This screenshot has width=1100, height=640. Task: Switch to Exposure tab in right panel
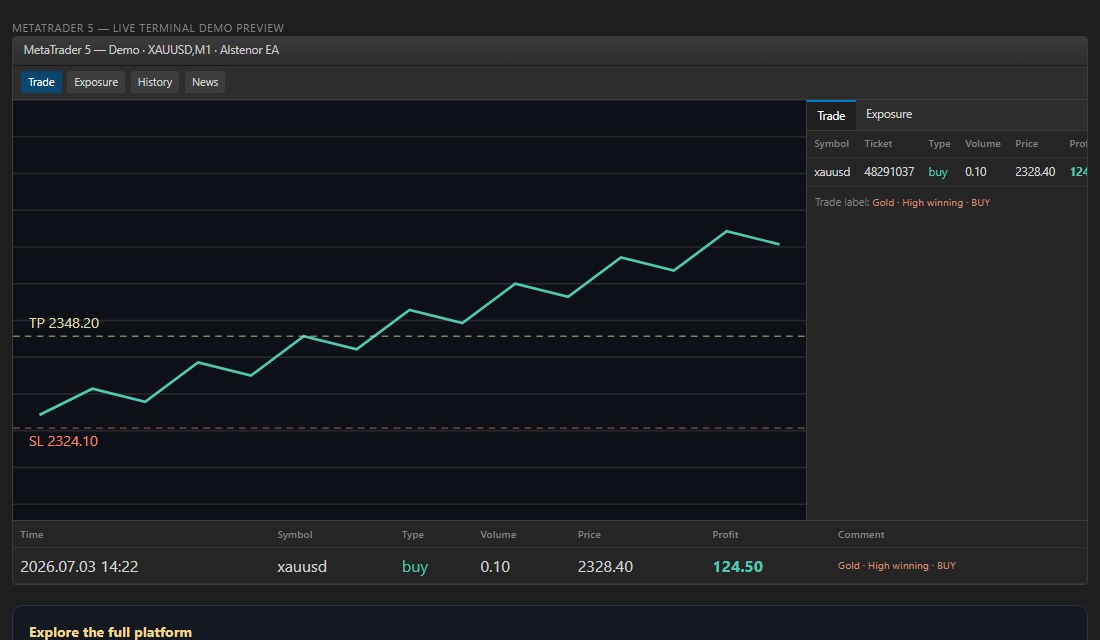pyautogui.click(x=889, y=114)
